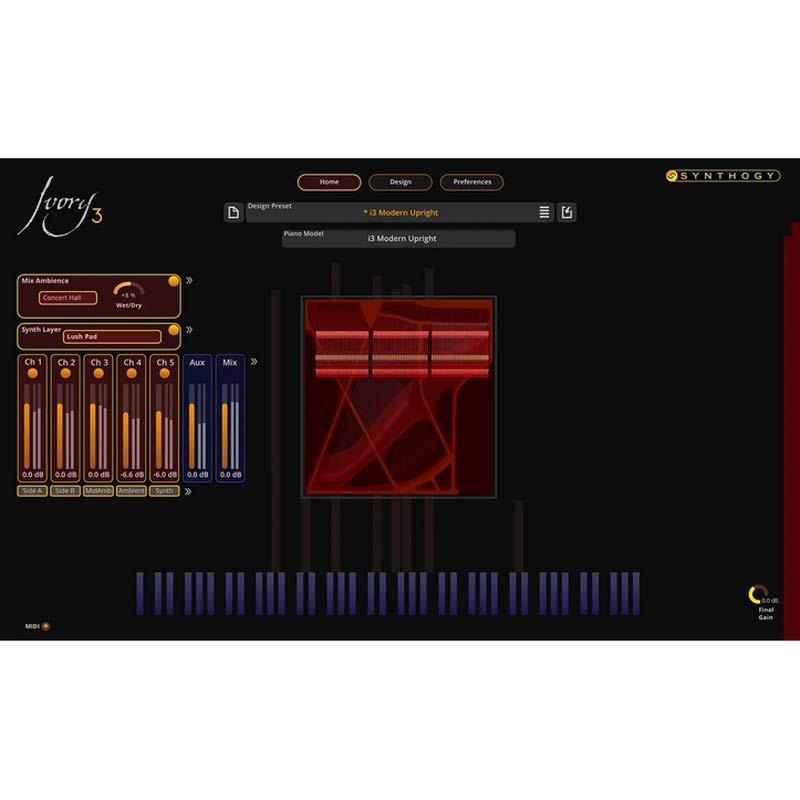The image size is (800, 800).
Task: Expand the Mix Ambience panel chevron
Action: pyautogui.click(x=189, y=279)
